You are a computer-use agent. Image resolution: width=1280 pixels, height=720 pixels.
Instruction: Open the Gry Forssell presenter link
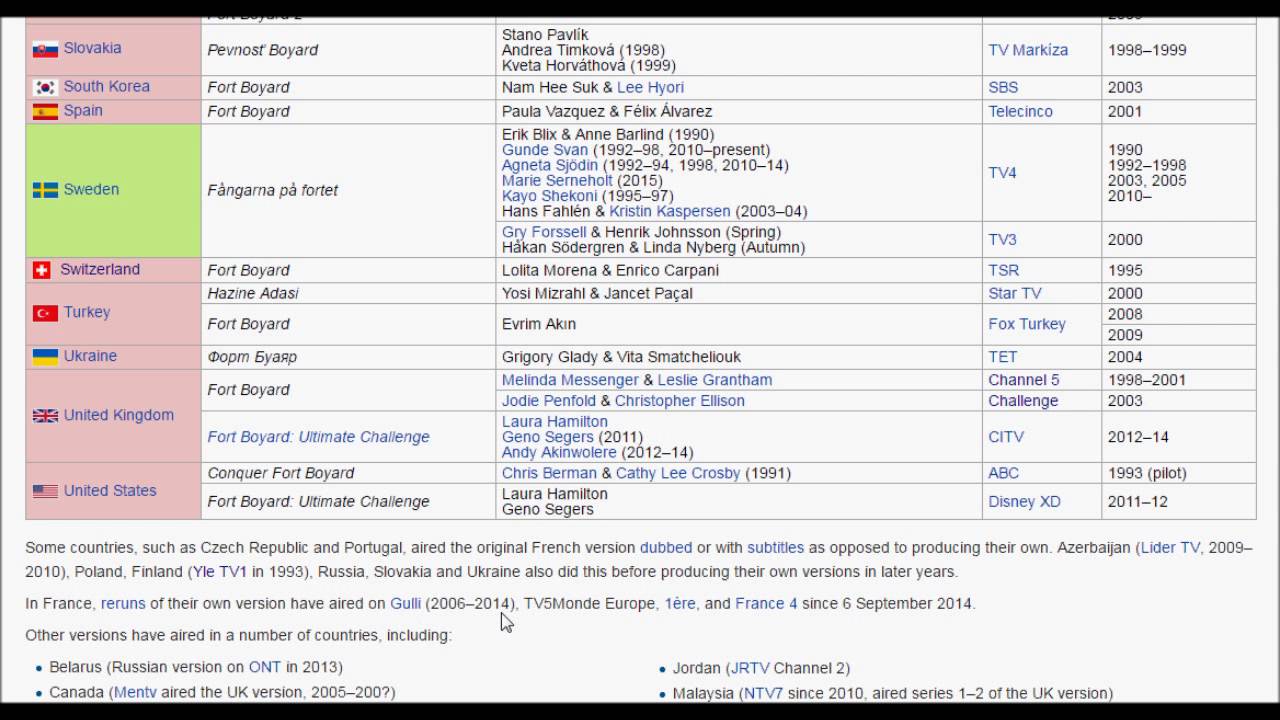pyautogui.click(x=545, y=232)
